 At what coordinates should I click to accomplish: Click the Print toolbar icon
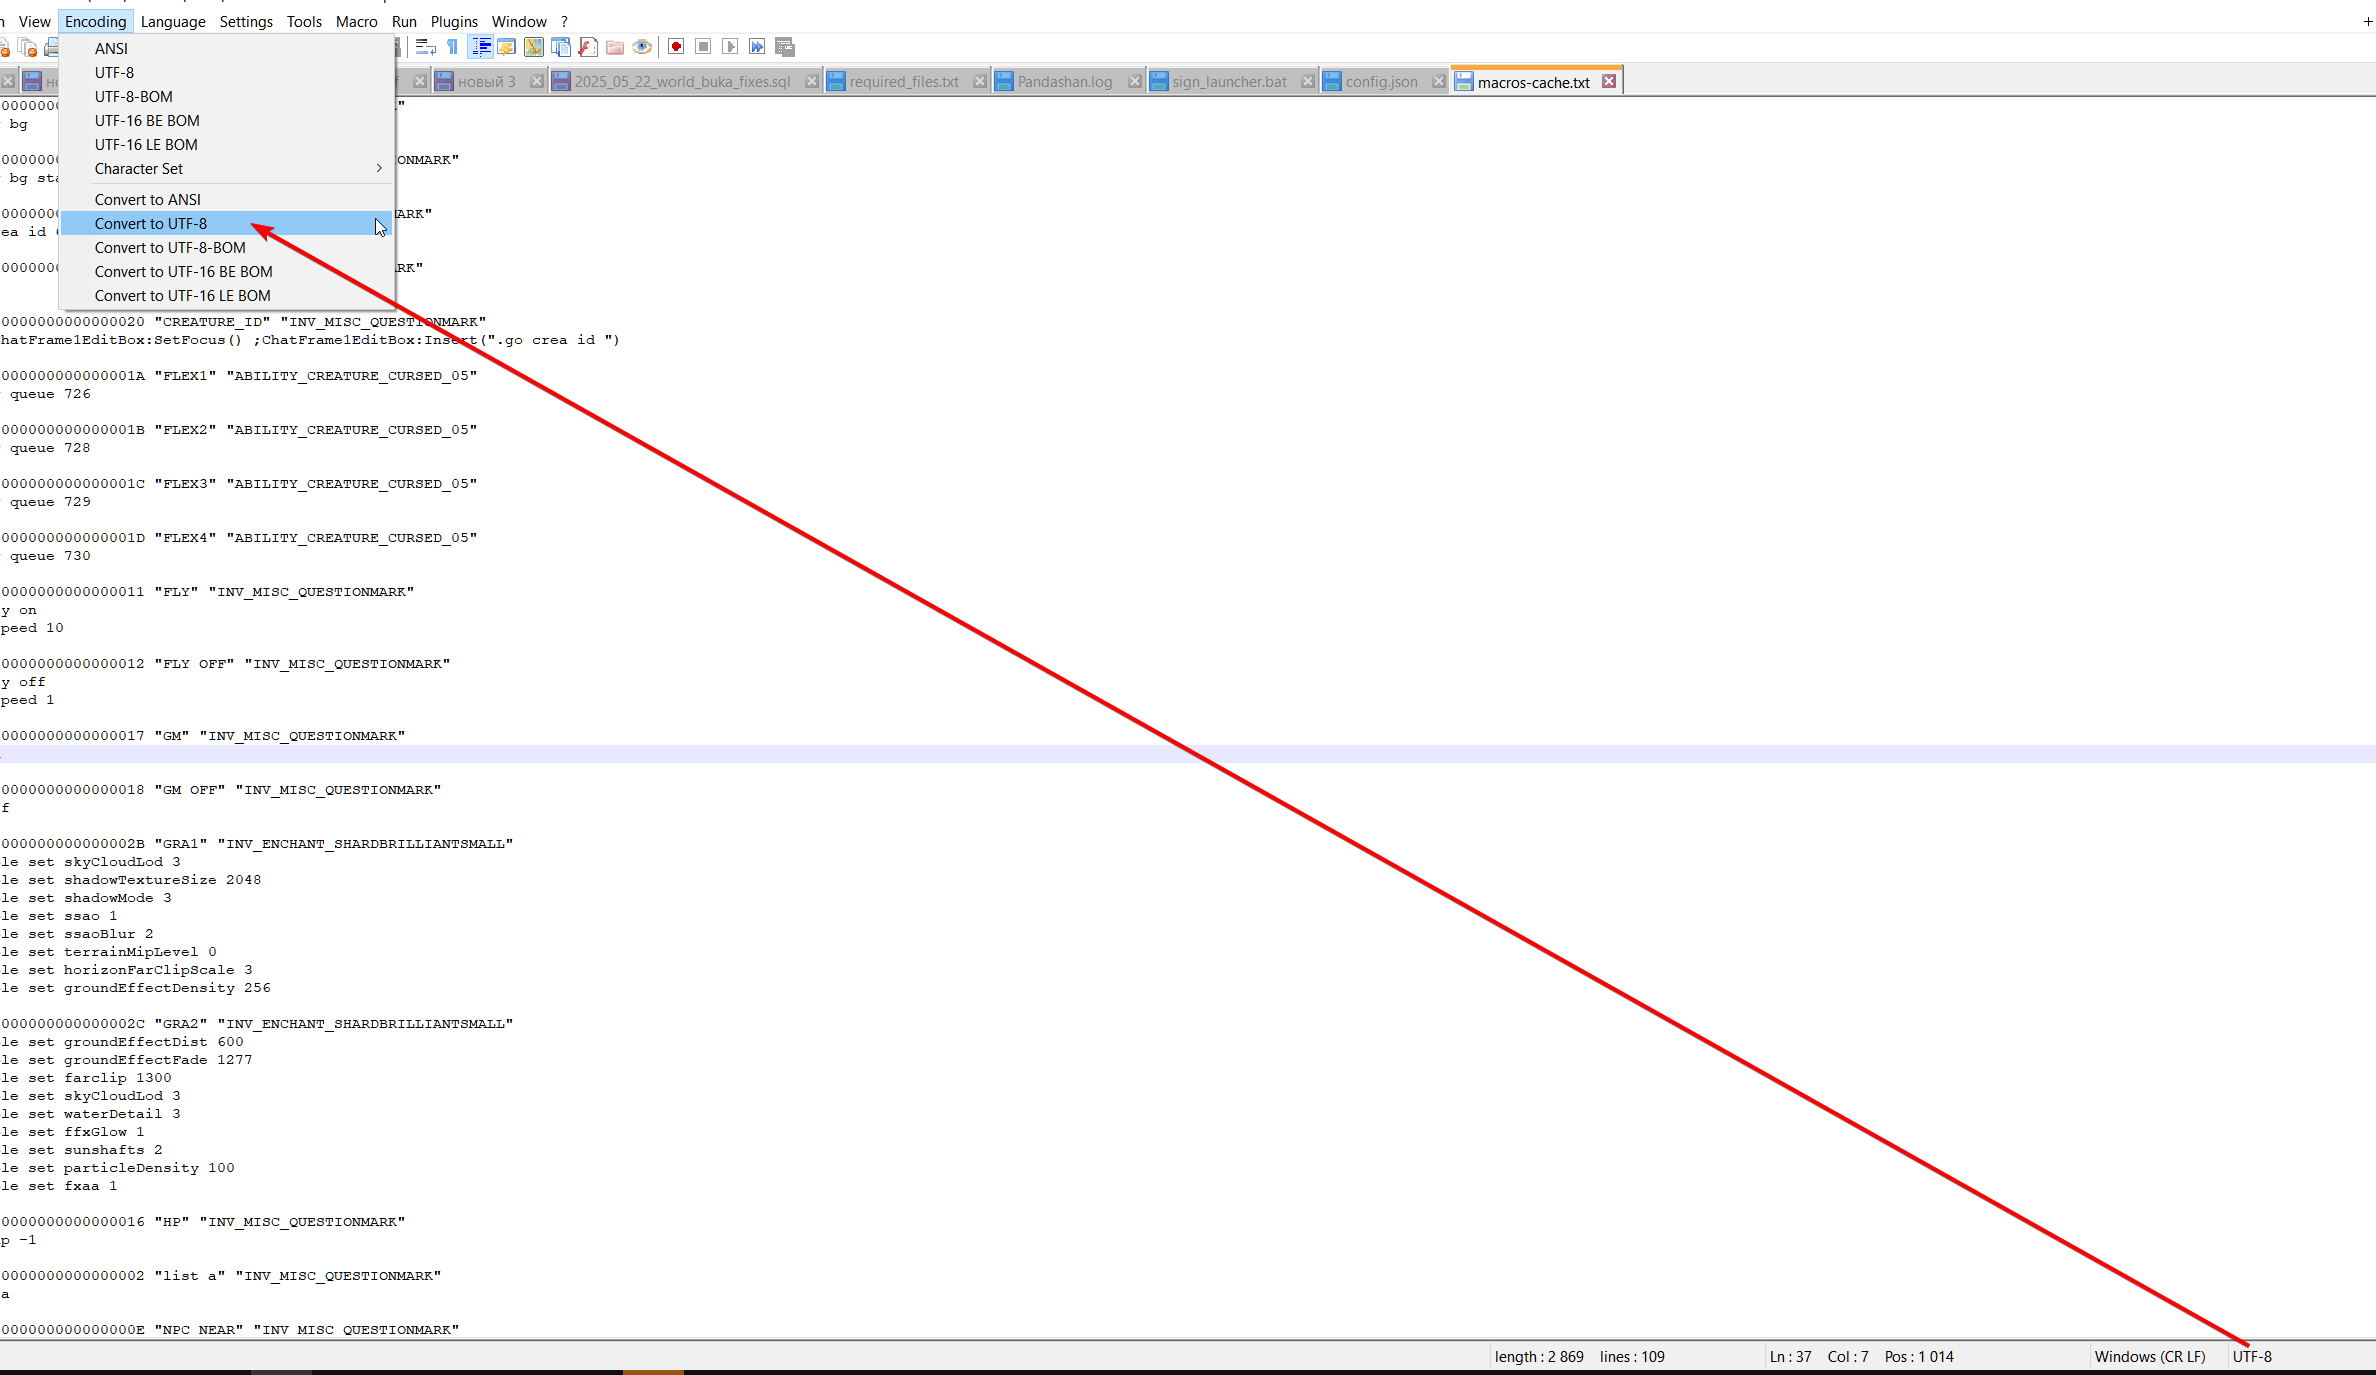tap(52, 47)
